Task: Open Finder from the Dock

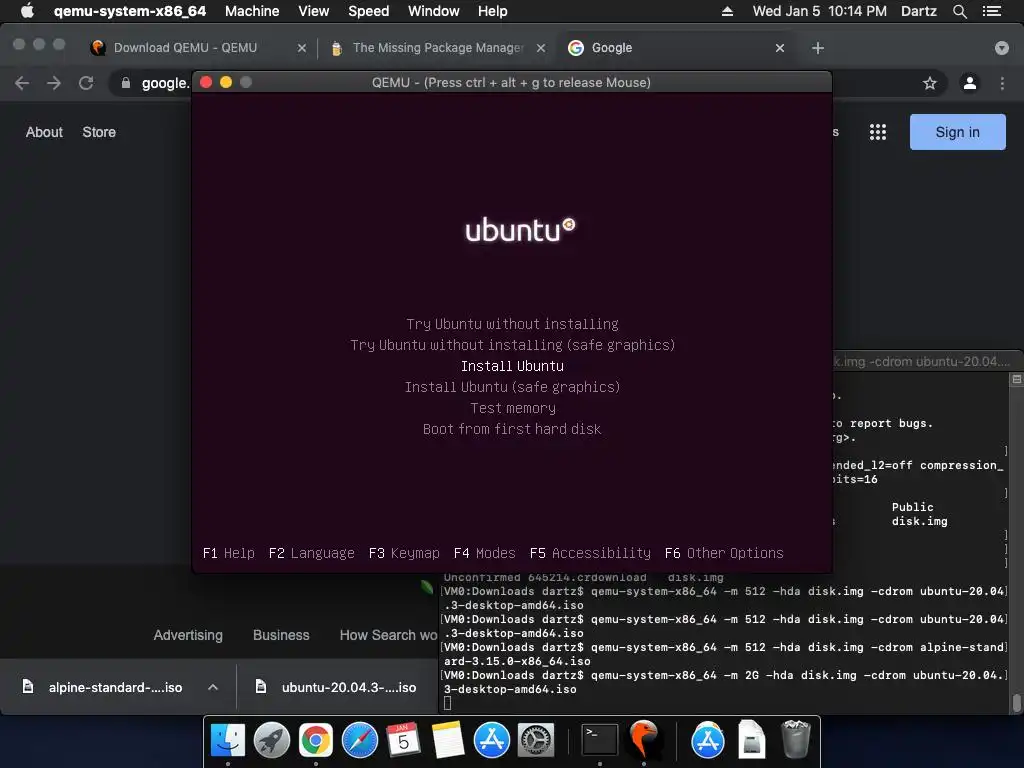Action: coord(227,741)
